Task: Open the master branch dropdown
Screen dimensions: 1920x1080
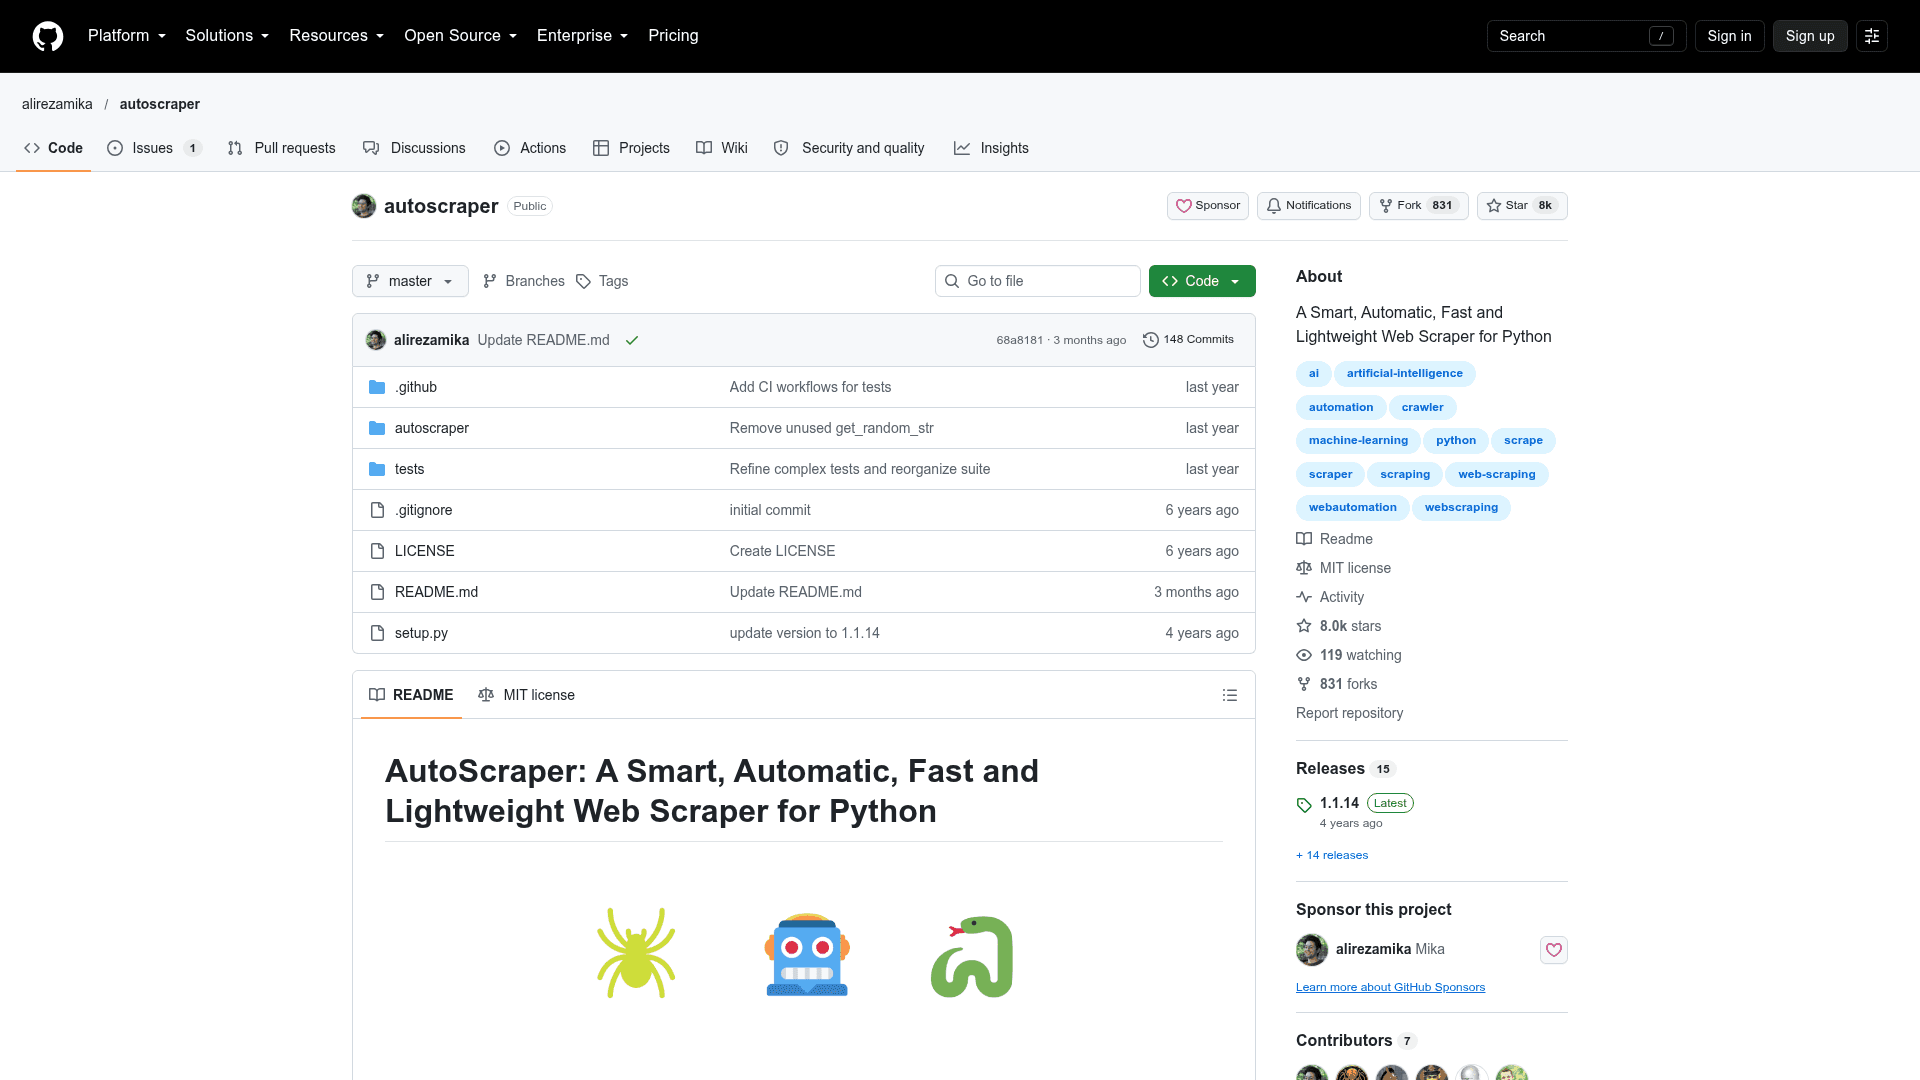Action: [x=410, y=281]
